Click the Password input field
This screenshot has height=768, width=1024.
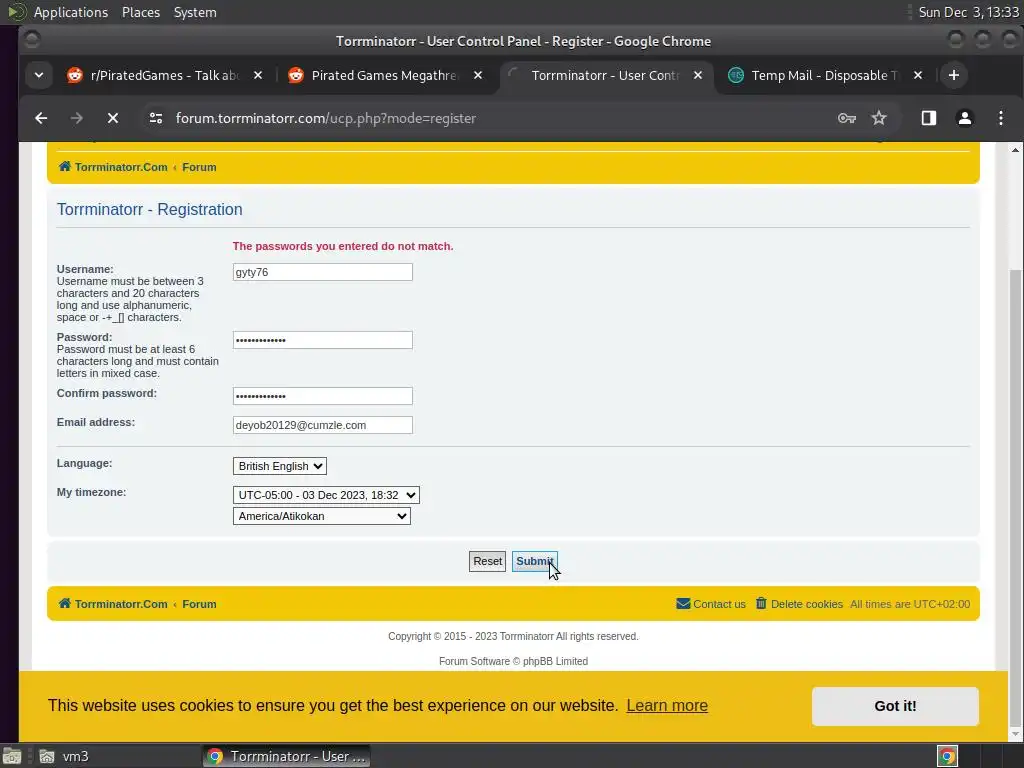coord(323,340)
